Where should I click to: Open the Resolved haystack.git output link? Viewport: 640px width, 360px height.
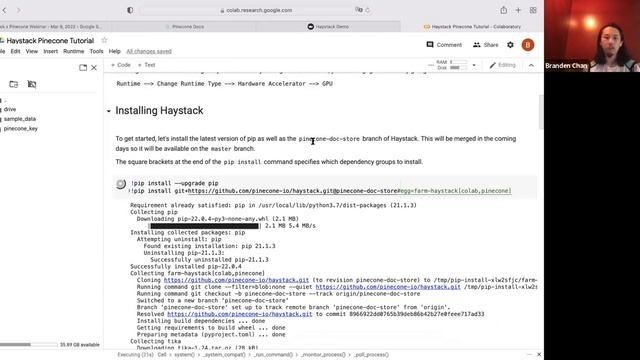pyautogui.click(x=240, y=314)
